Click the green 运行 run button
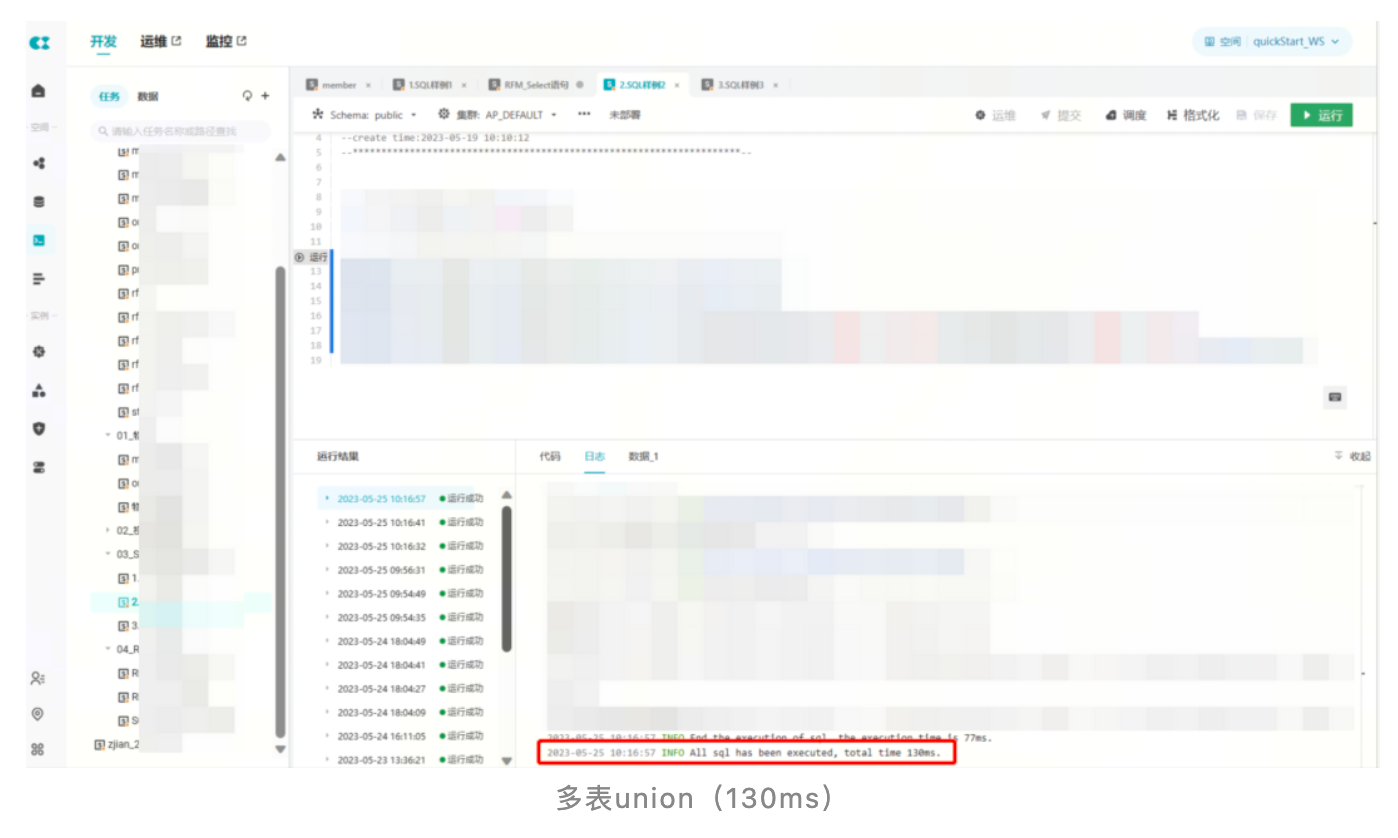This screenshot has height=838, width=1398. point(1321,115)
